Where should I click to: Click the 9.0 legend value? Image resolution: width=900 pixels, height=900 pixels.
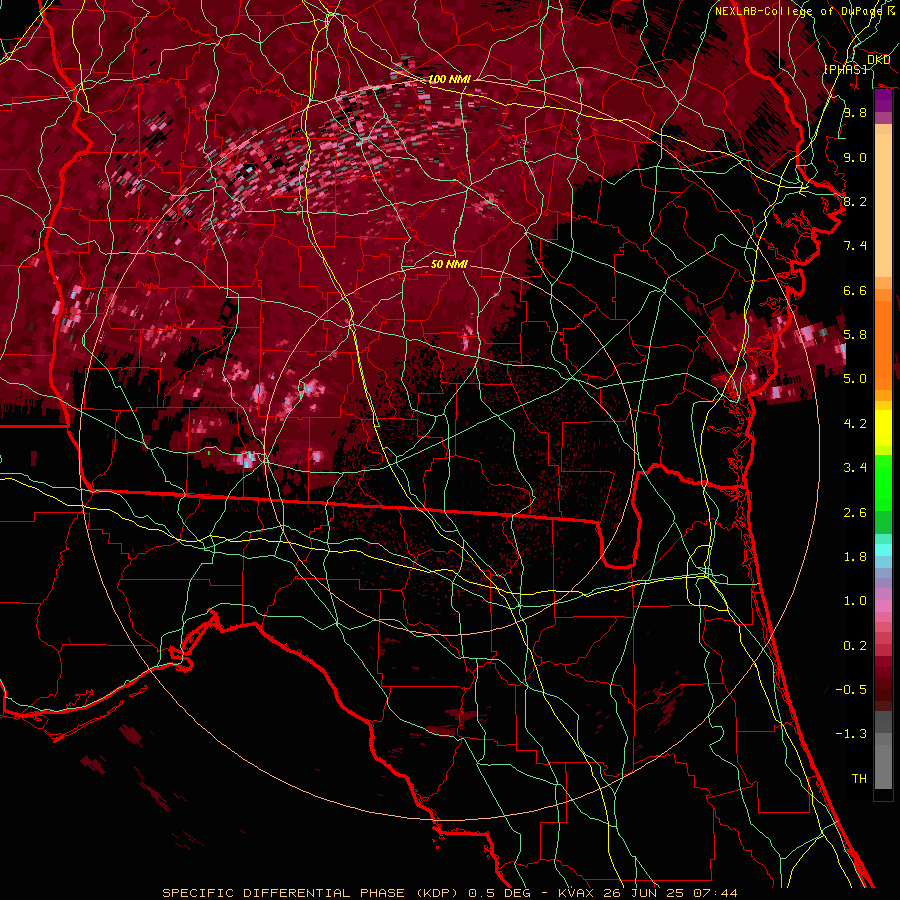point(855,157)
